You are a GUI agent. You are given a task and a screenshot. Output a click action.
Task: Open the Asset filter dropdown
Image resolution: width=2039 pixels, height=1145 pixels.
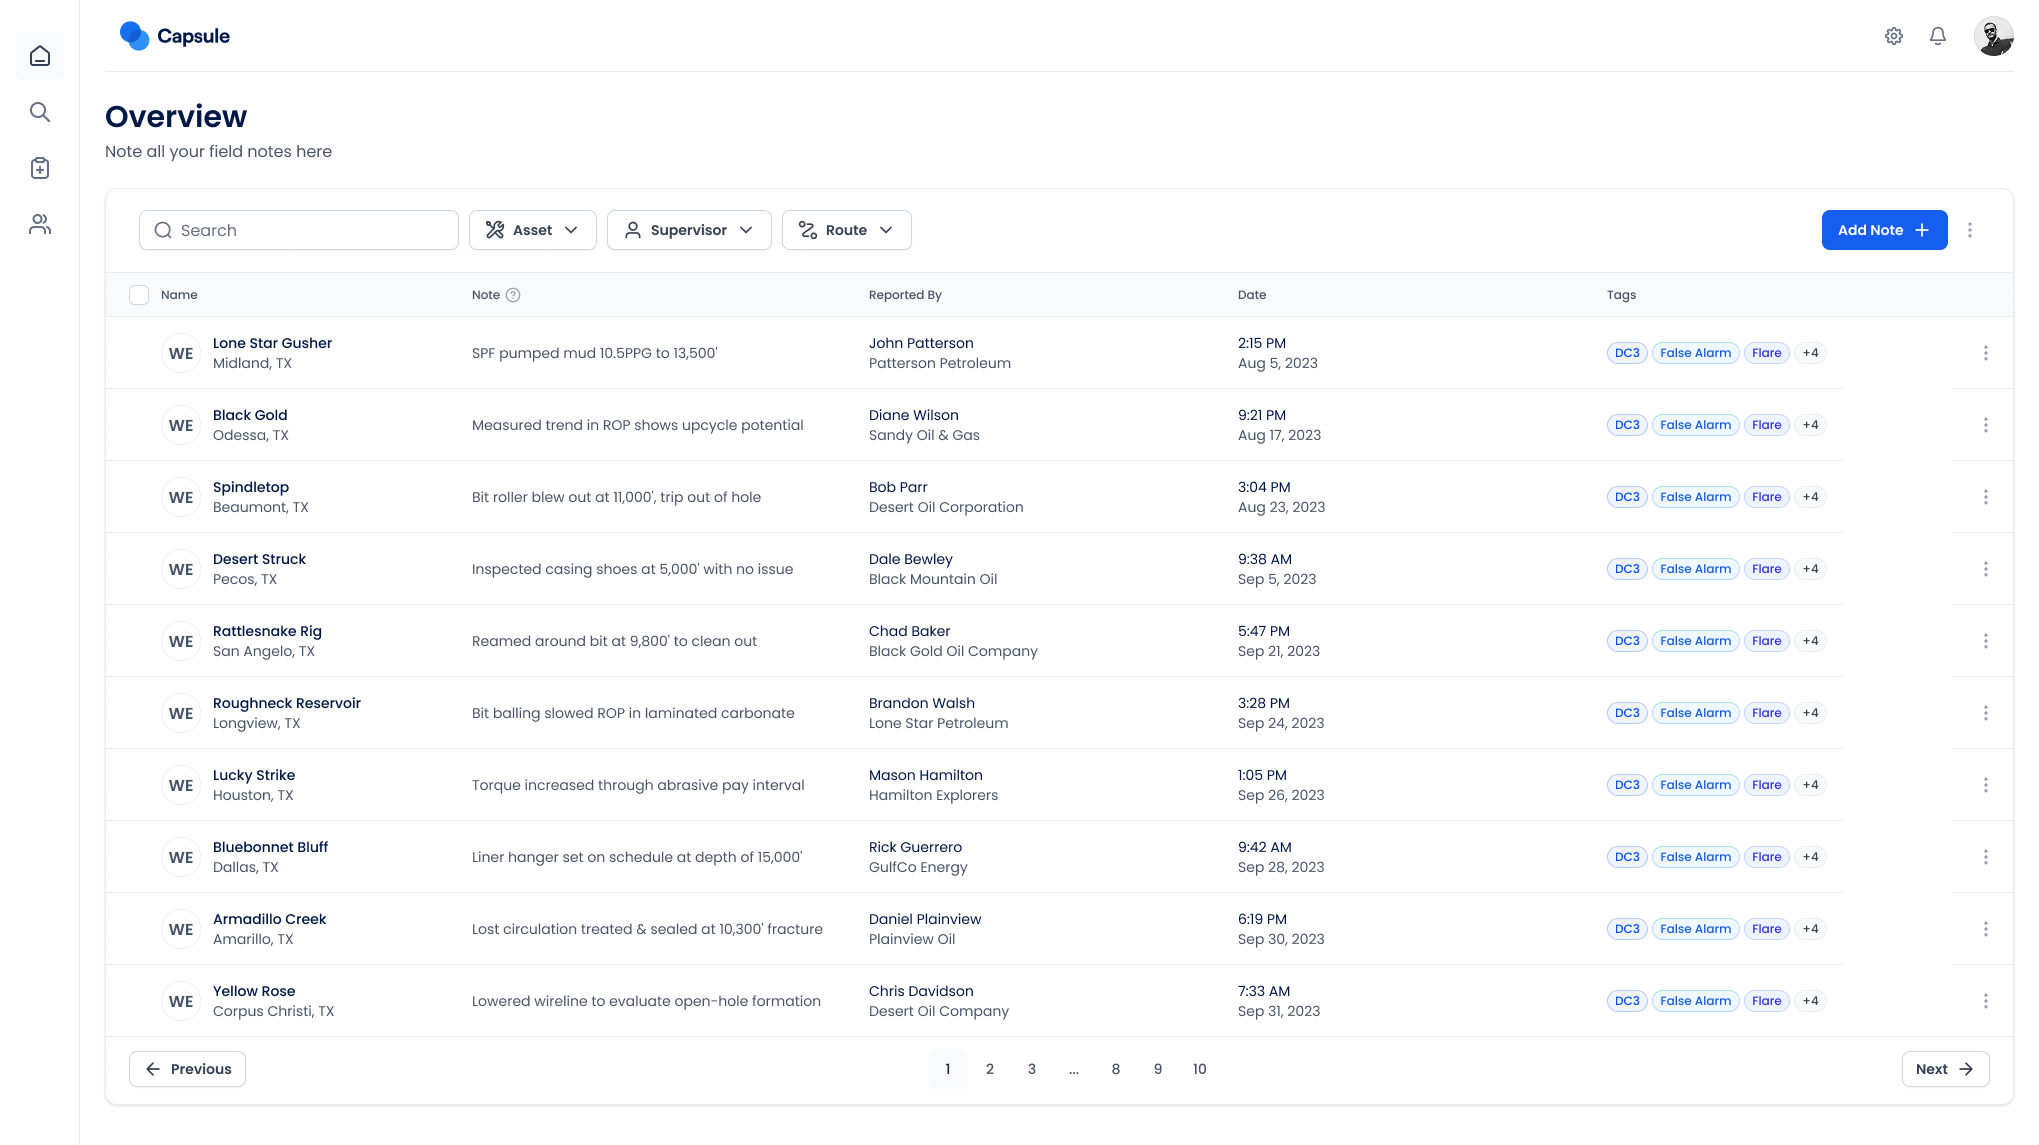532,230
